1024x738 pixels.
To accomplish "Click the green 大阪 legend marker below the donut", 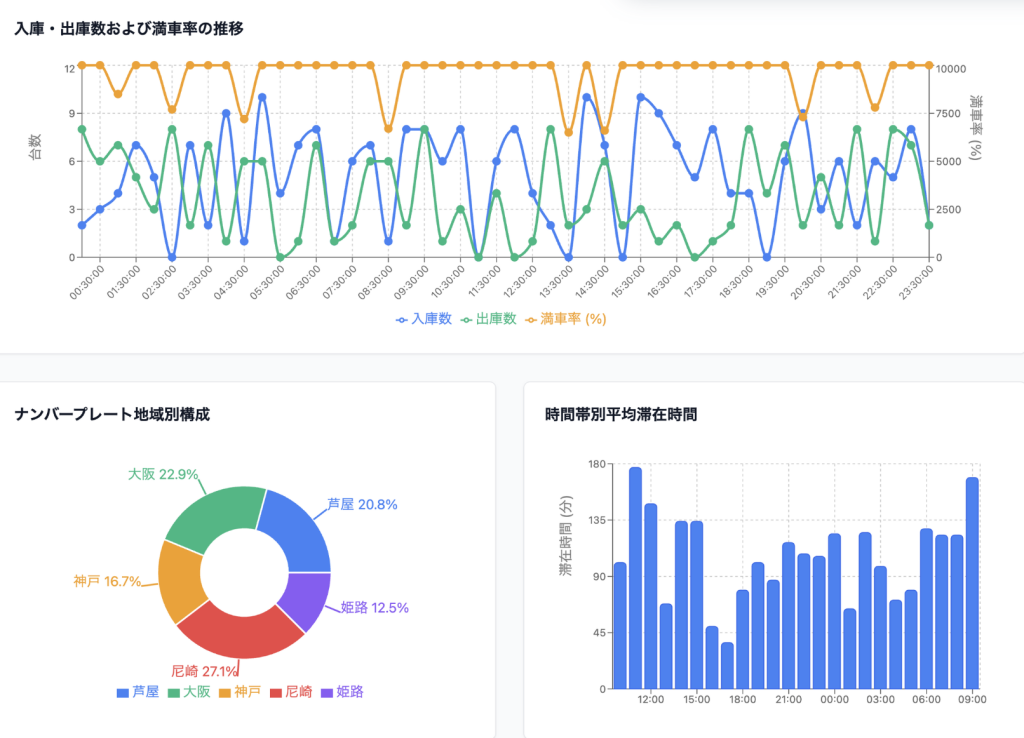I will pyautogui.click(x=174, y=692).
